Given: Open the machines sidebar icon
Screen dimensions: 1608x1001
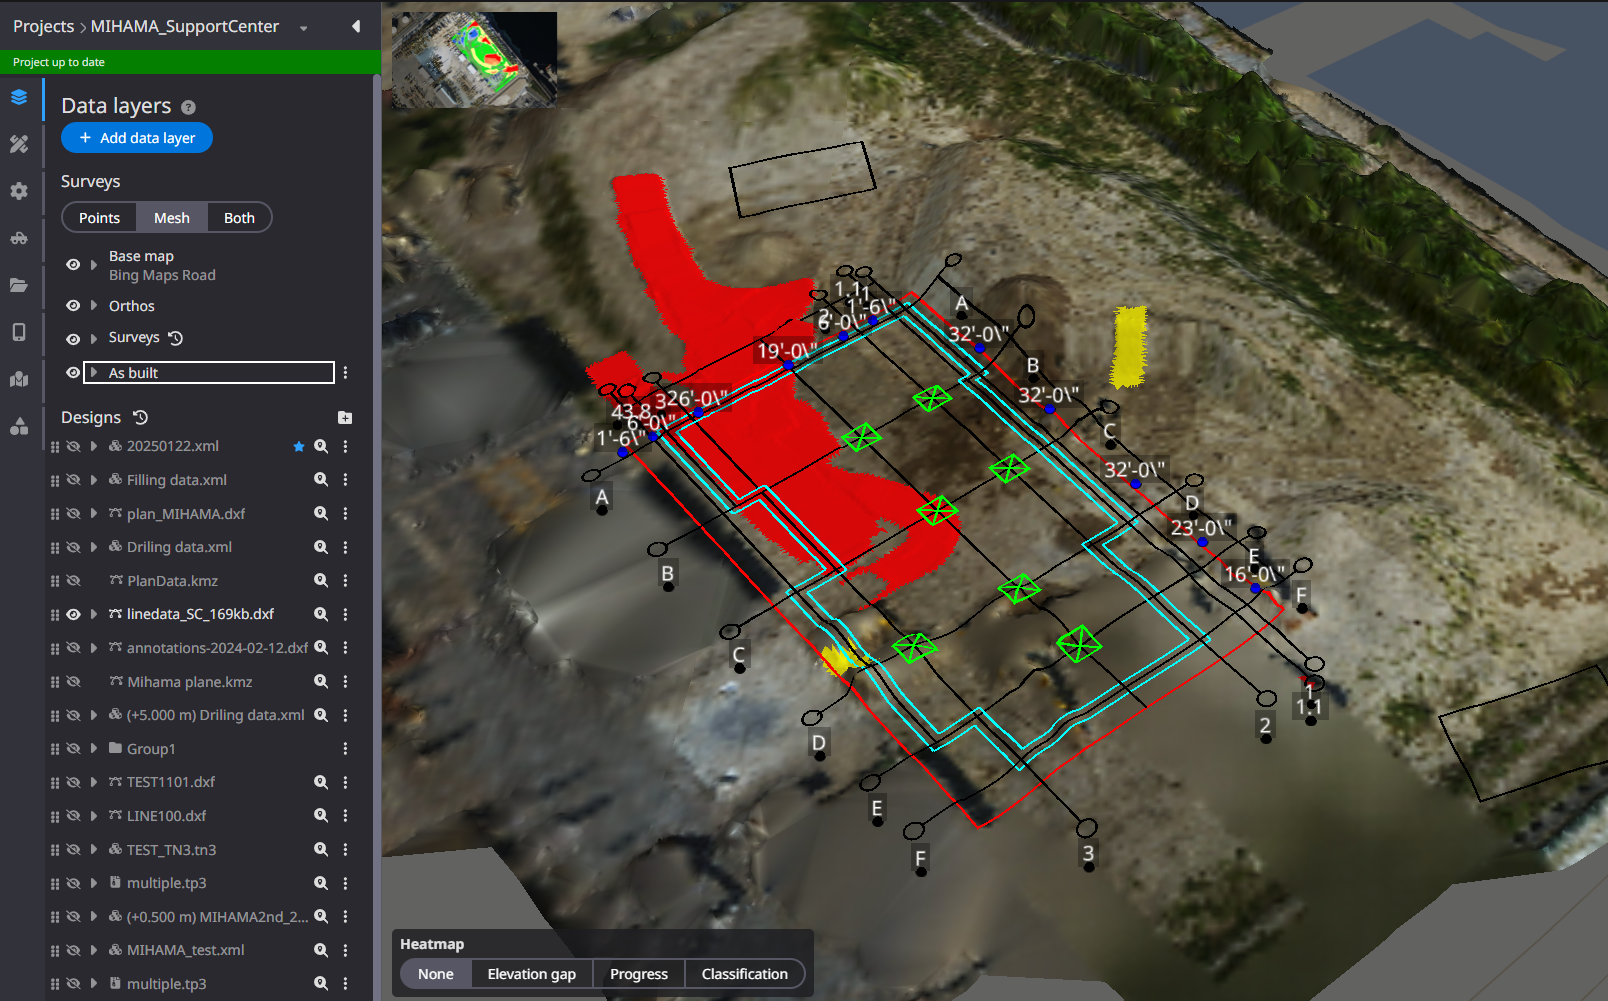Looking at the screenshot, I should (19, 238).
